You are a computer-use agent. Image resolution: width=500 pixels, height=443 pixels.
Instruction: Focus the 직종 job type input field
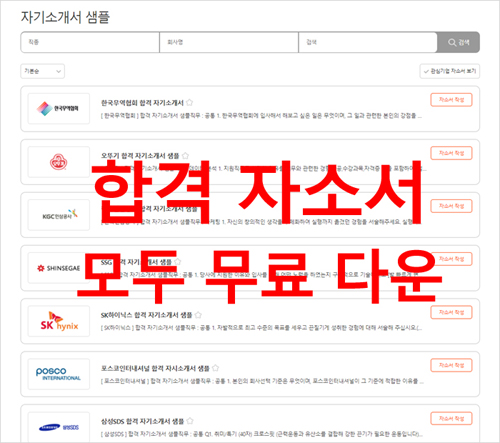tap(90, 42)
